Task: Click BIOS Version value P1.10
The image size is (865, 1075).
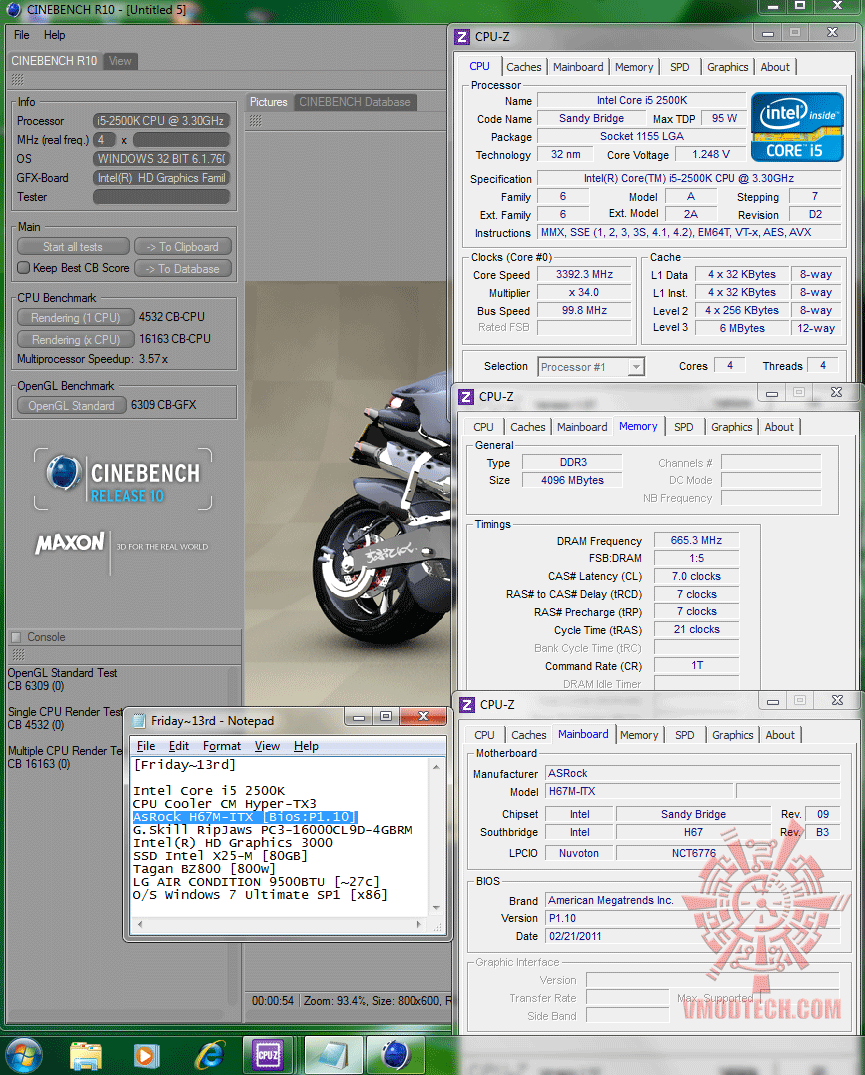Action: point(692,918)
